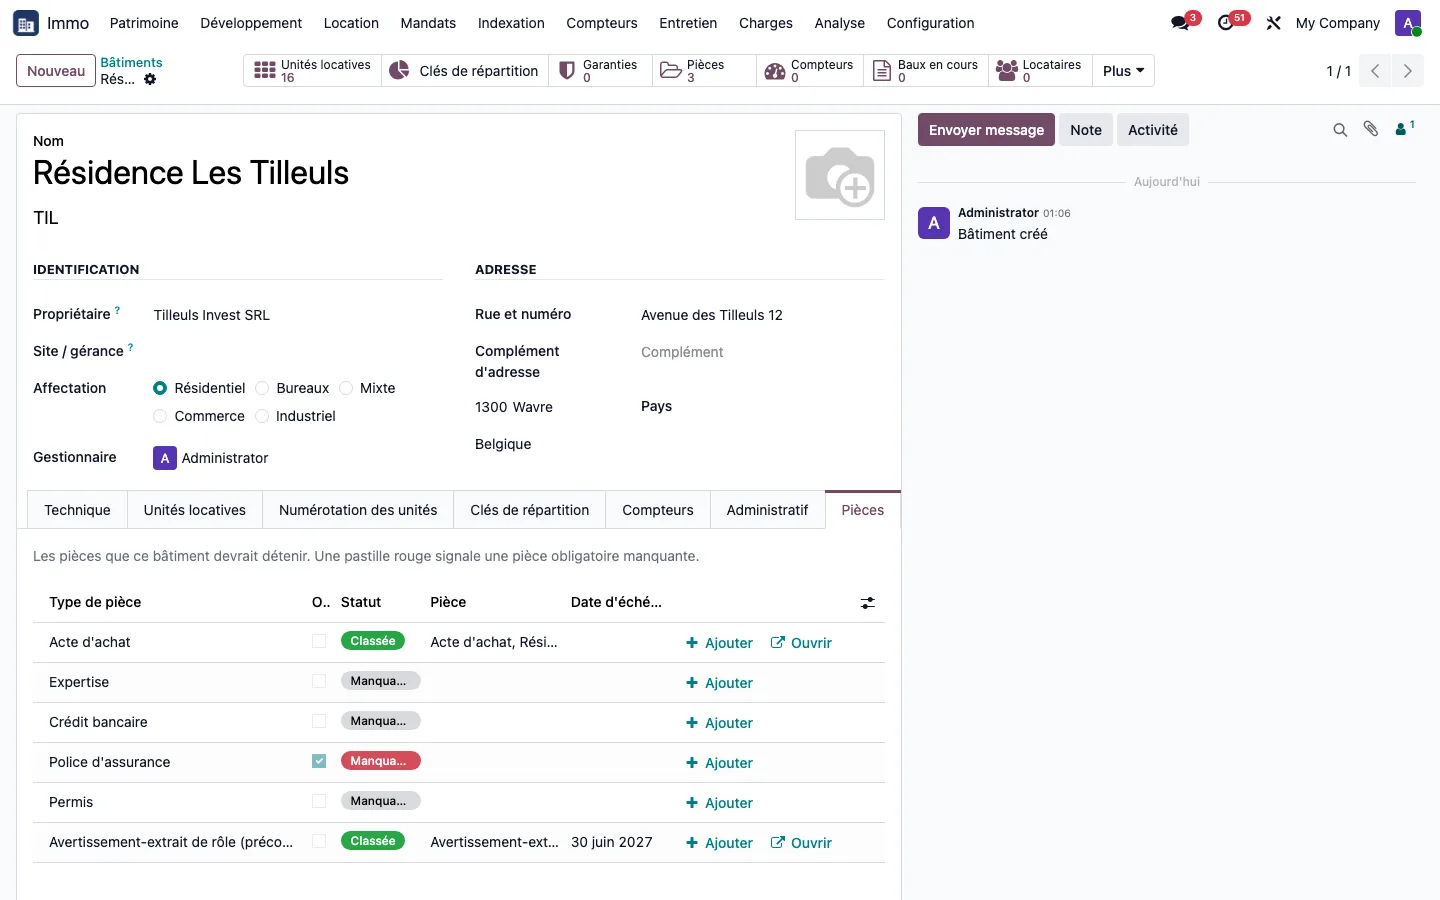Select the Mixte affectation
Screen dimensions: 1440x900
click(x=346, y=388)
